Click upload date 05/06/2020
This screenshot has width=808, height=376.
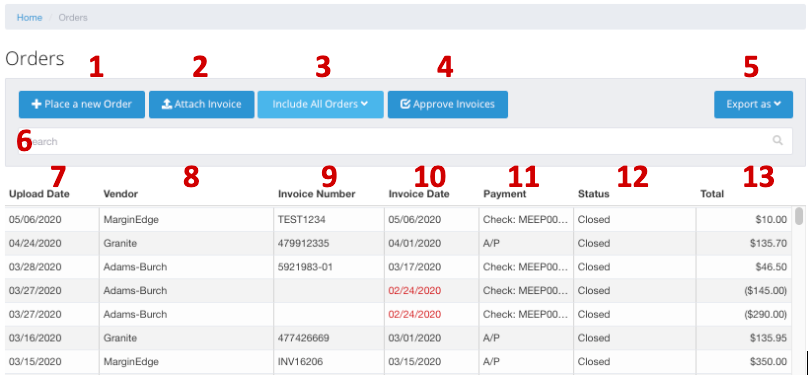pos(35,219)
